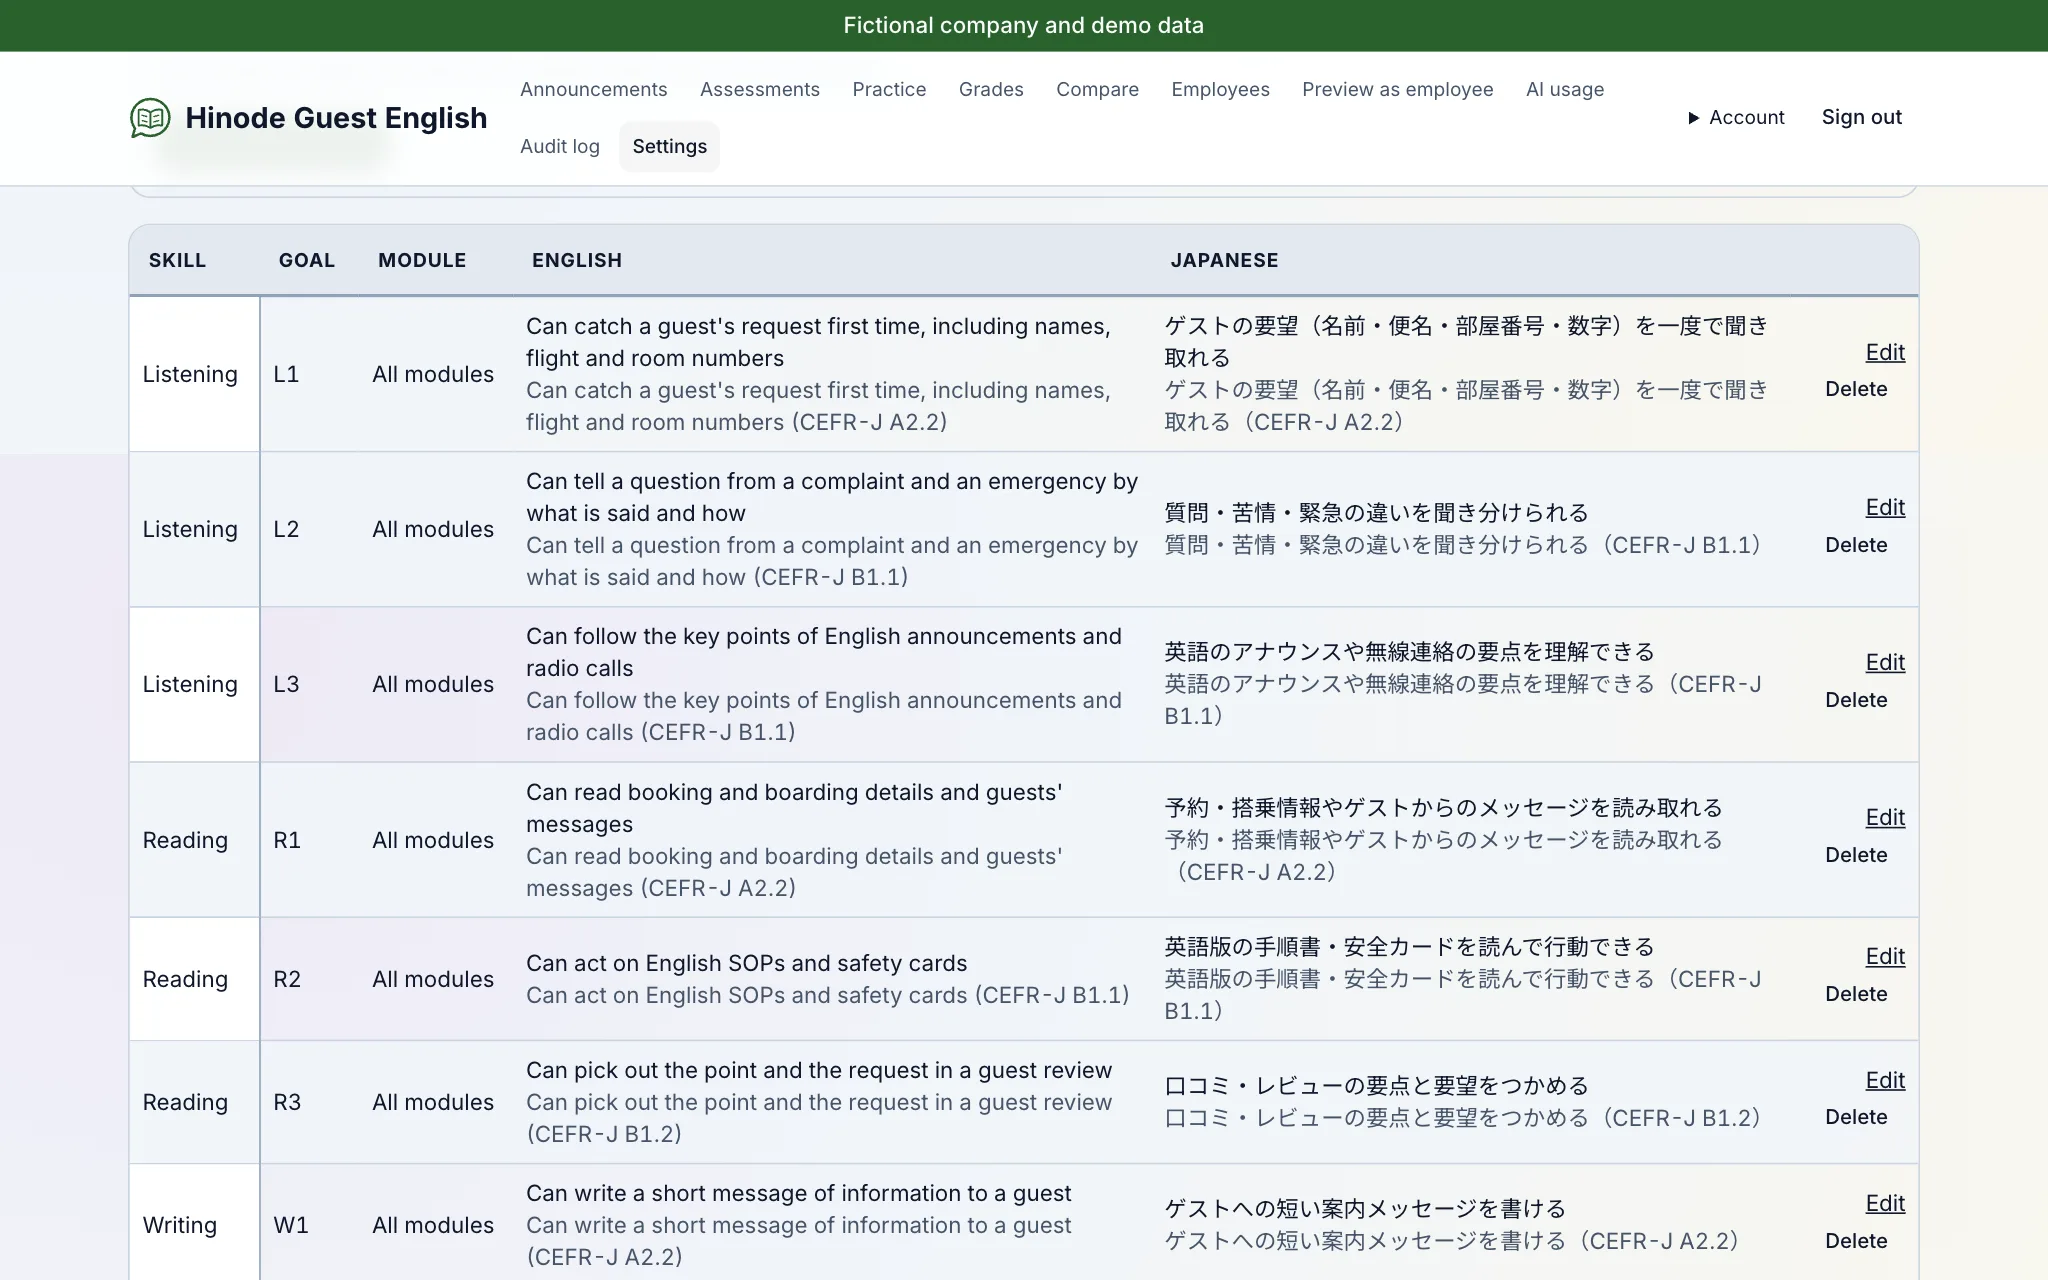Click the ENGLISH column header
The width and height of the screenshot is (2048, 1280).
pyautogui.click(x=577, y=260)
